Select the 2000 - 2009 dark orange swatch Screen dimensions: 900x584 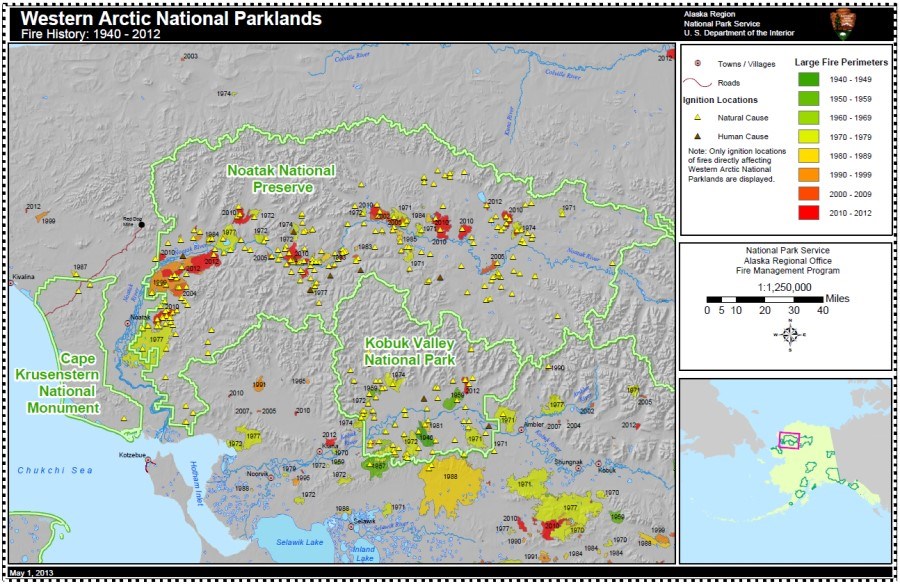tap(809, 194)
